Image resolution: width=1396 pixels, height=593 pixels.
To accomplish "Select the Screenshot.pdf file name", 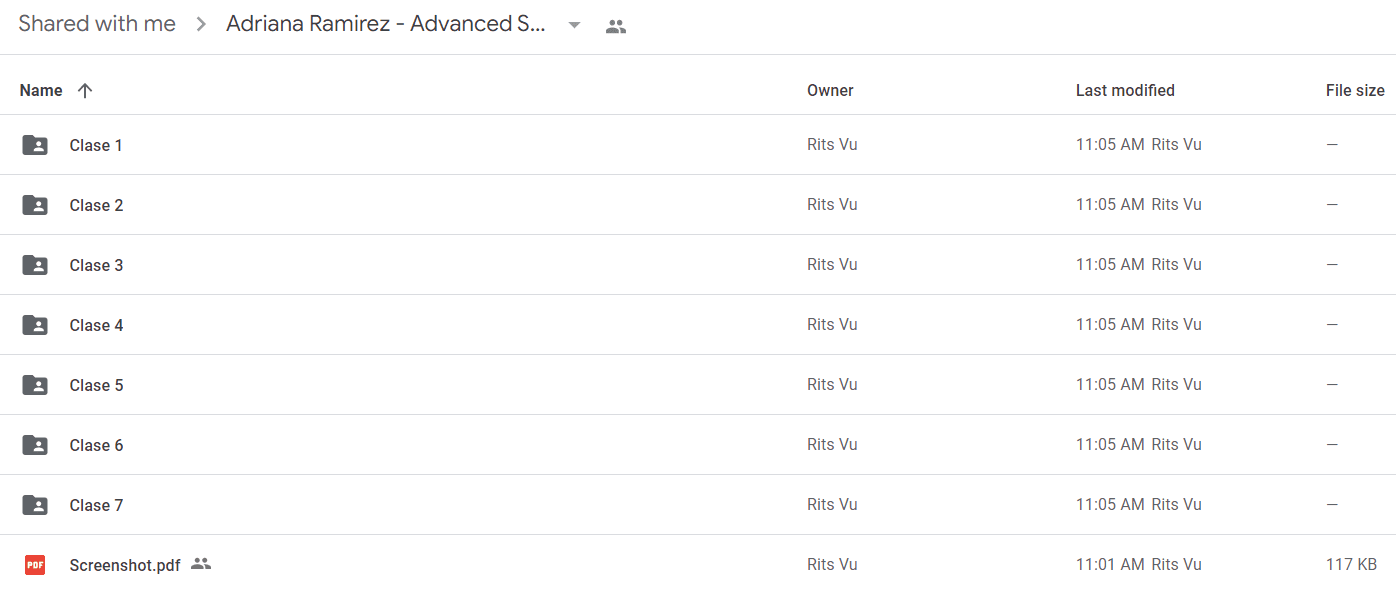I will tap(125, 565).
